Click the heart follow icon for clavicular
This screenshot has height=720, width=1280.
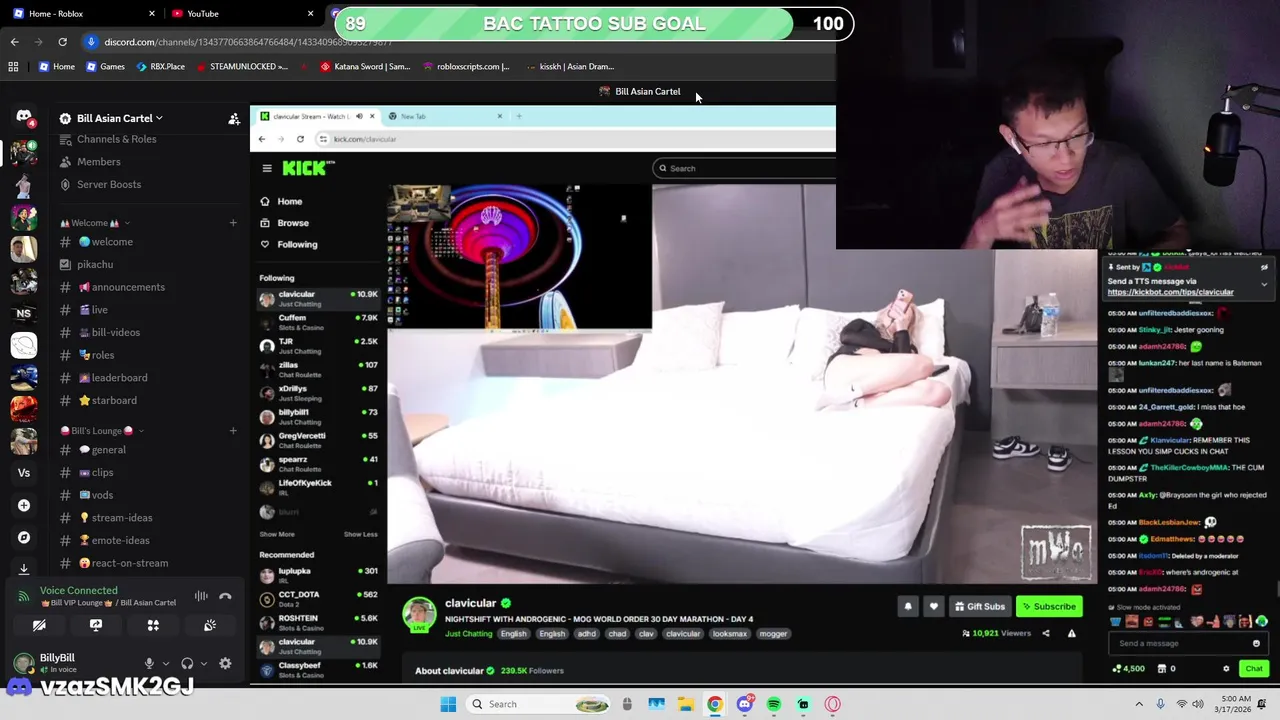pyautogui.click(x=933, y=606)
